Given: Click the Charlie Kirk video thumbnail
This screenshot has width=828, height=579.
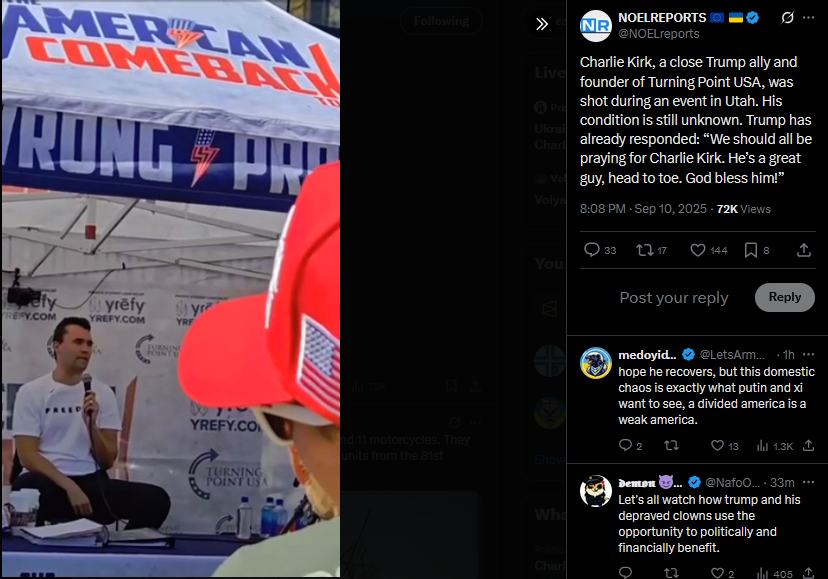Looking at the screenshot, I should [170, 288].
